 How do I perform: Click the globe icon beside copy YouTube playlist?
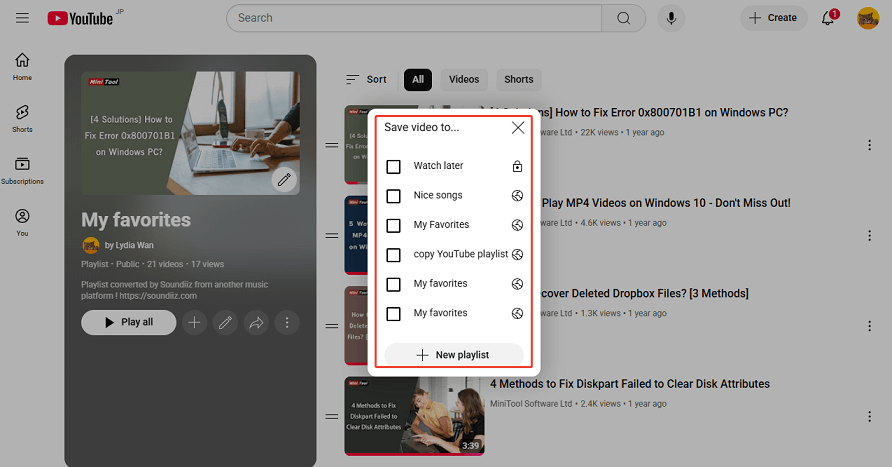(x=517, y=254)
